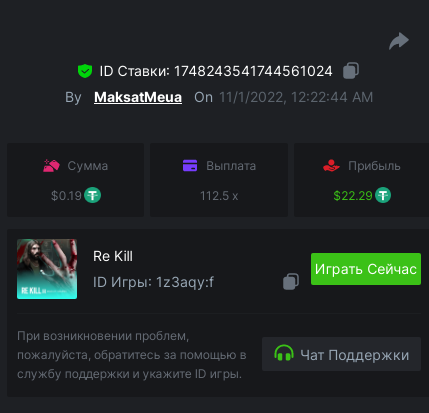Click the $0.19 bet amount
This screenshot has height=413, width=429.
pos(66,196)
